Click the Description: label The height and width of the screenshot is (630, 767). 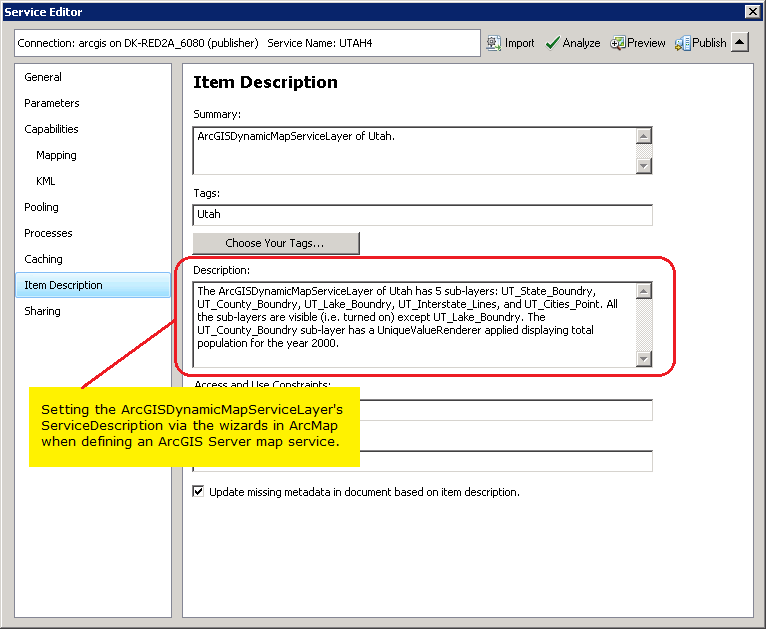click(x=222, y=270)
